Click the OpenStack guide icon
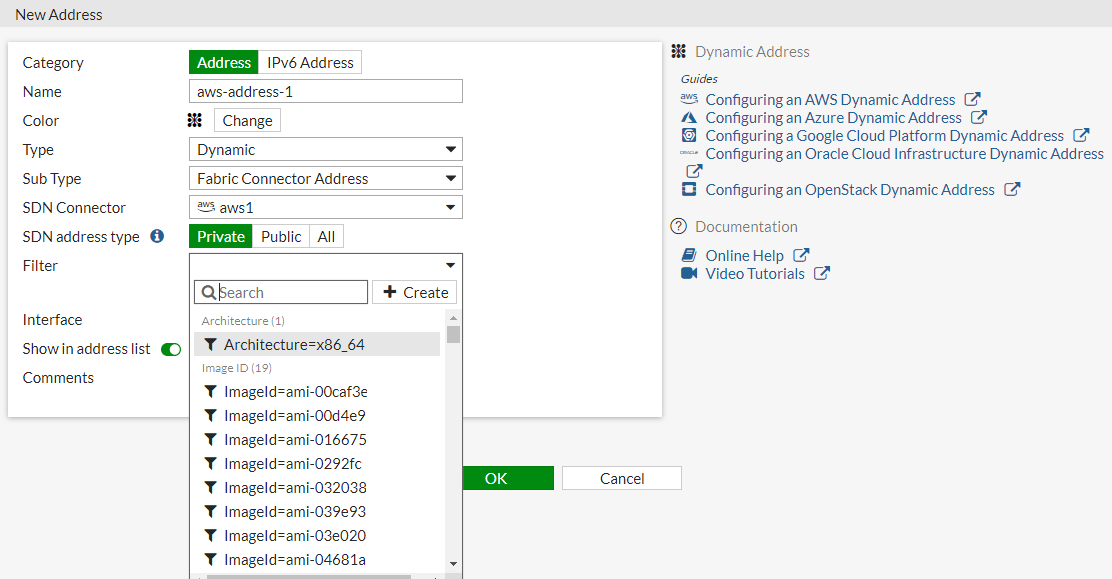This screenshot has height=579, width=1112. click(x=689, y=190)
